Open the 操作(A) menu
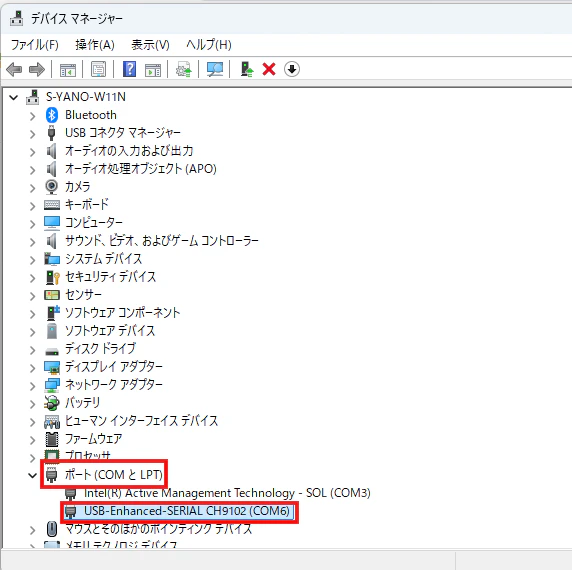This screenshot has width=572, height=570. tap(95, 45)
